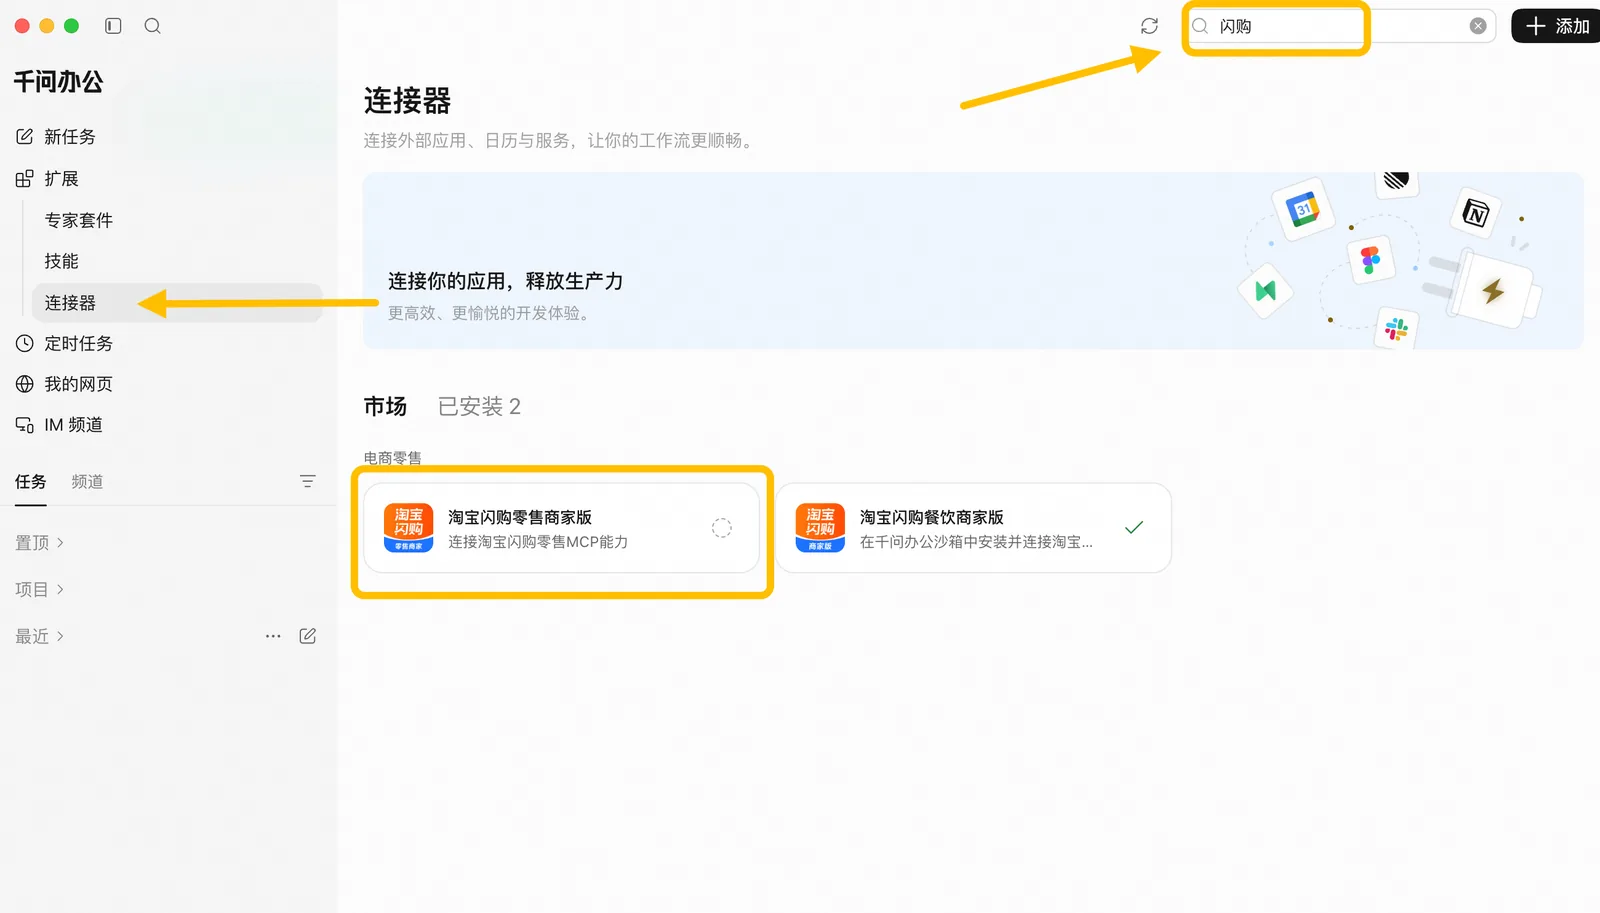Click the 新任务 pencil icon

pos(25,136)
